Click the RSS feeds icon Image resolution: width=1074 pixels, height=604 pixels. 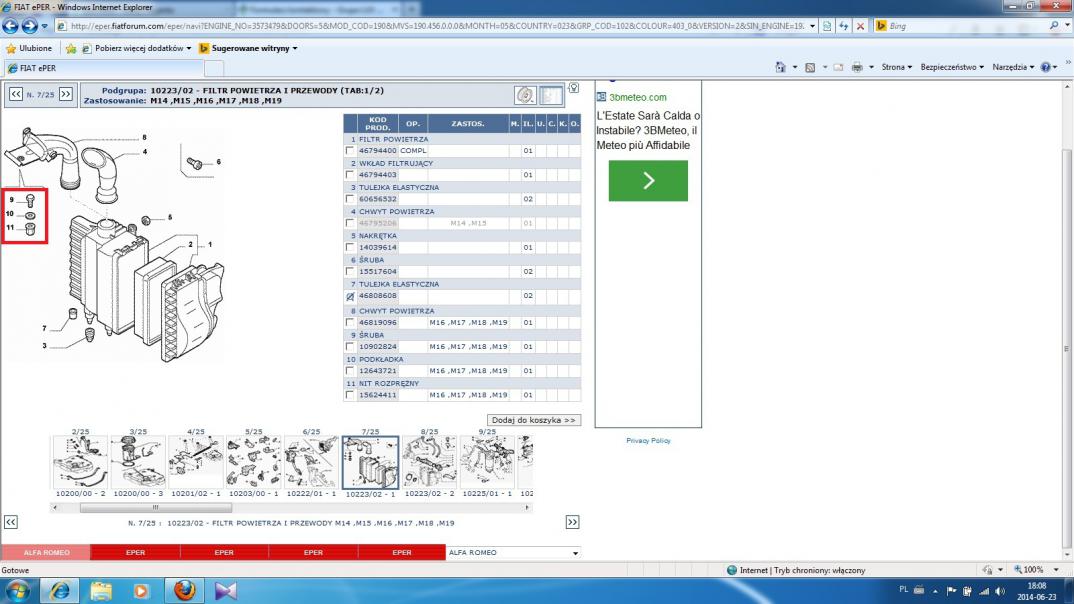pos(810,67)
